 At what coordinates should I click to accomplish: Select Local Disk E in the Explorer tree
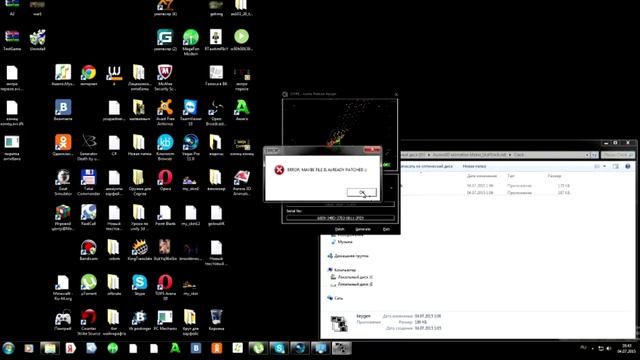click(x=352, y=284)
